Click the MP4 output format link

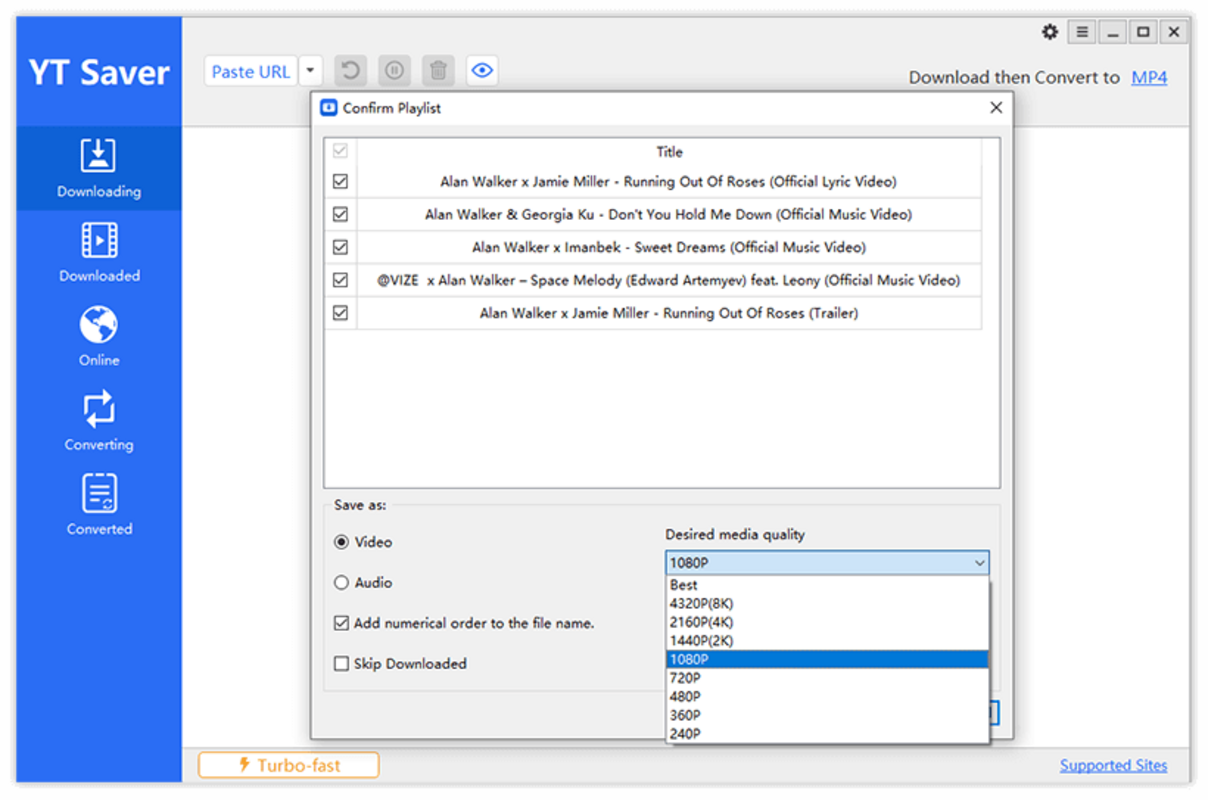tap(1149, 77)
